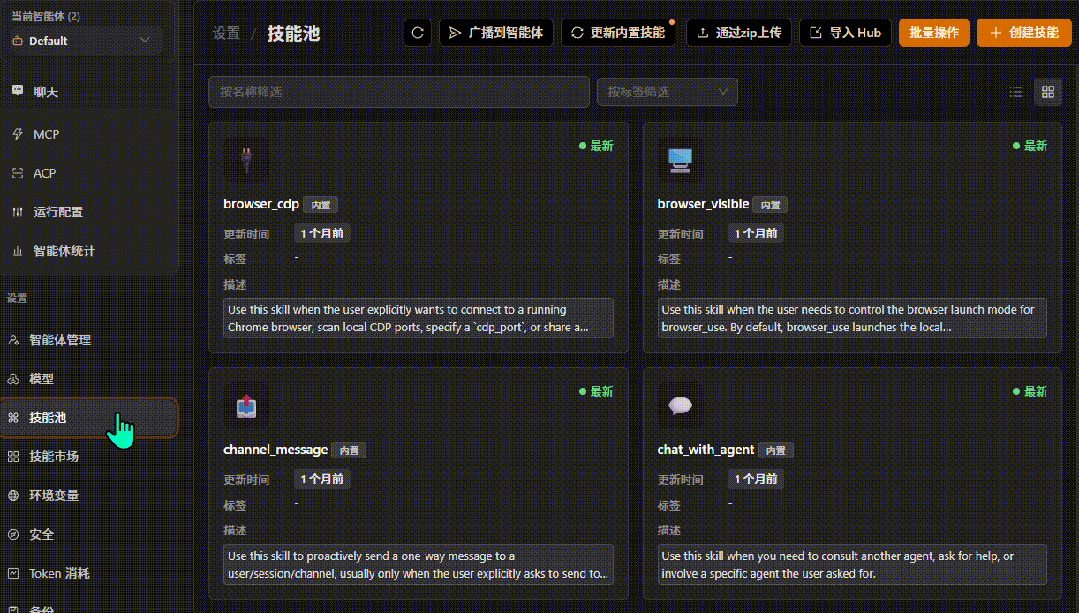Click 1个月前 update time on chat_with_agent
Screen dimensions: 1079x613
[x=756, y=479]
